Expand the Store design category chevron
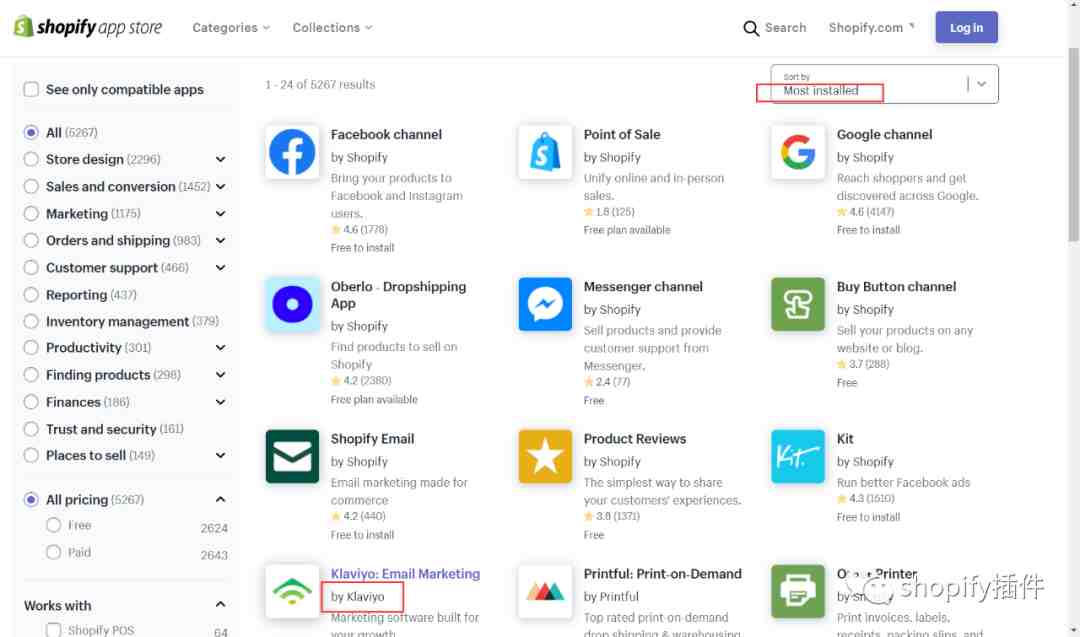The image size is (1080, 637). coord(220,159)
